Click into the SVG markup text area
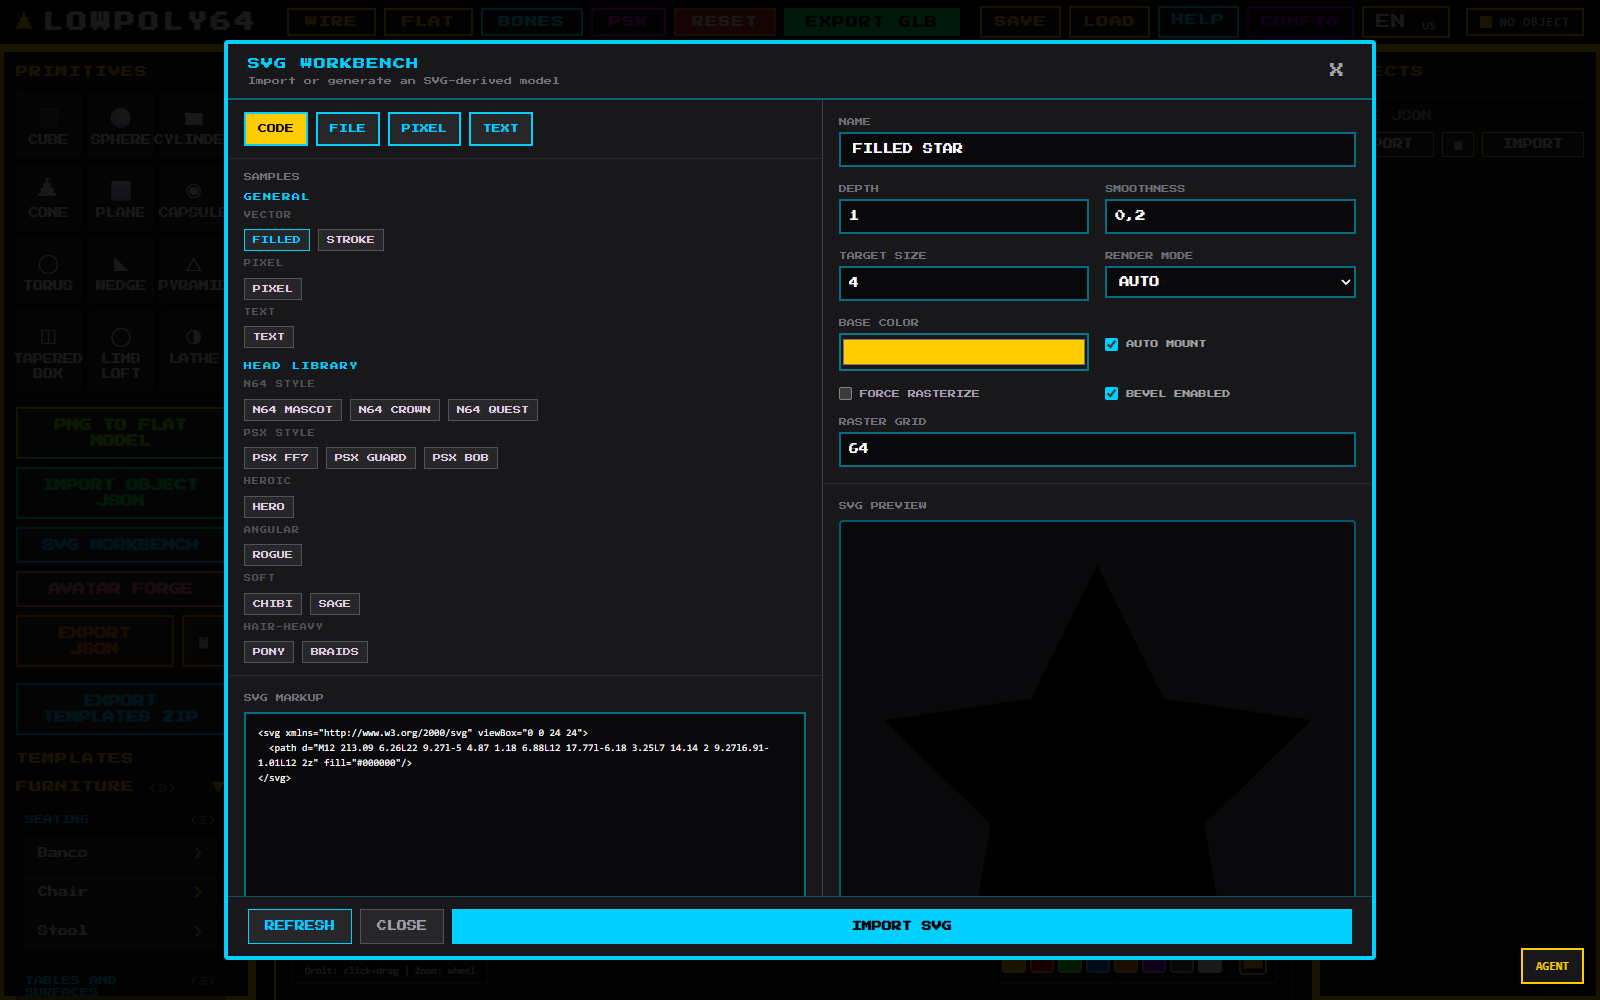 point(525,805)
